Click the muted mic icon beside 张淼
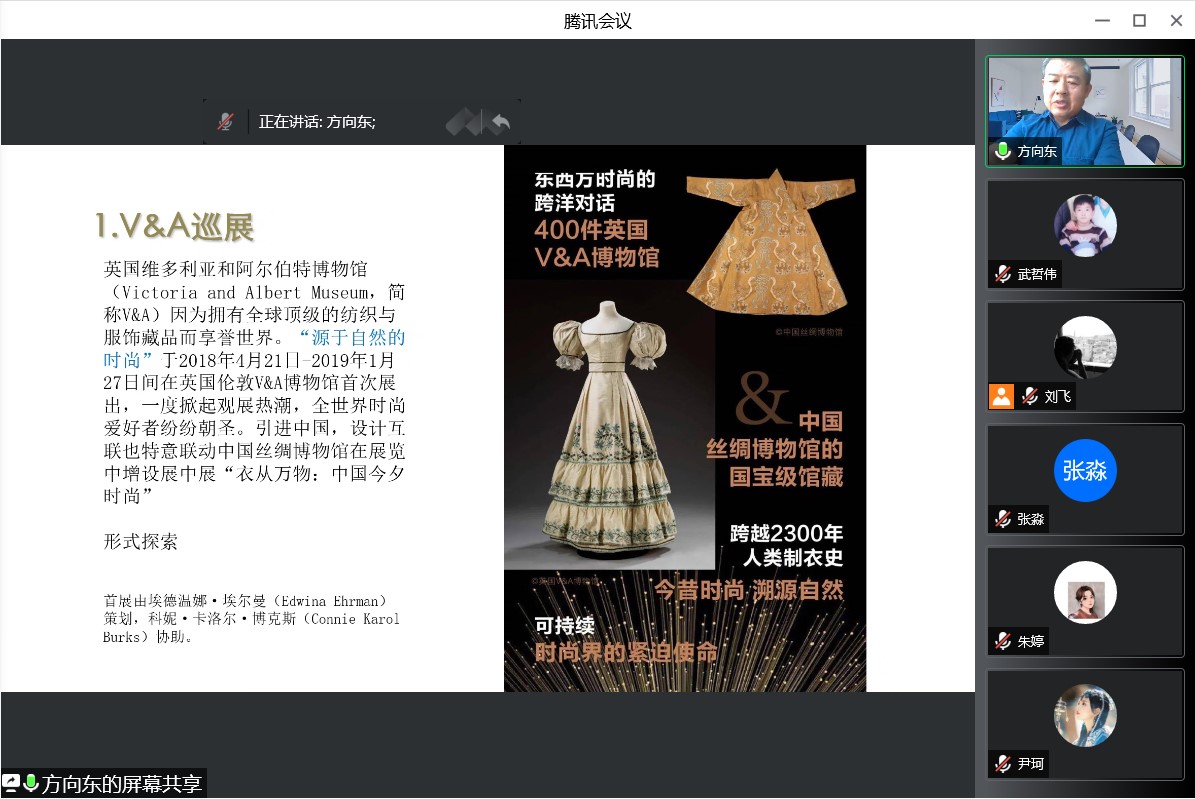Viewport: 1195px width, 799px height. pos(1002,519)
